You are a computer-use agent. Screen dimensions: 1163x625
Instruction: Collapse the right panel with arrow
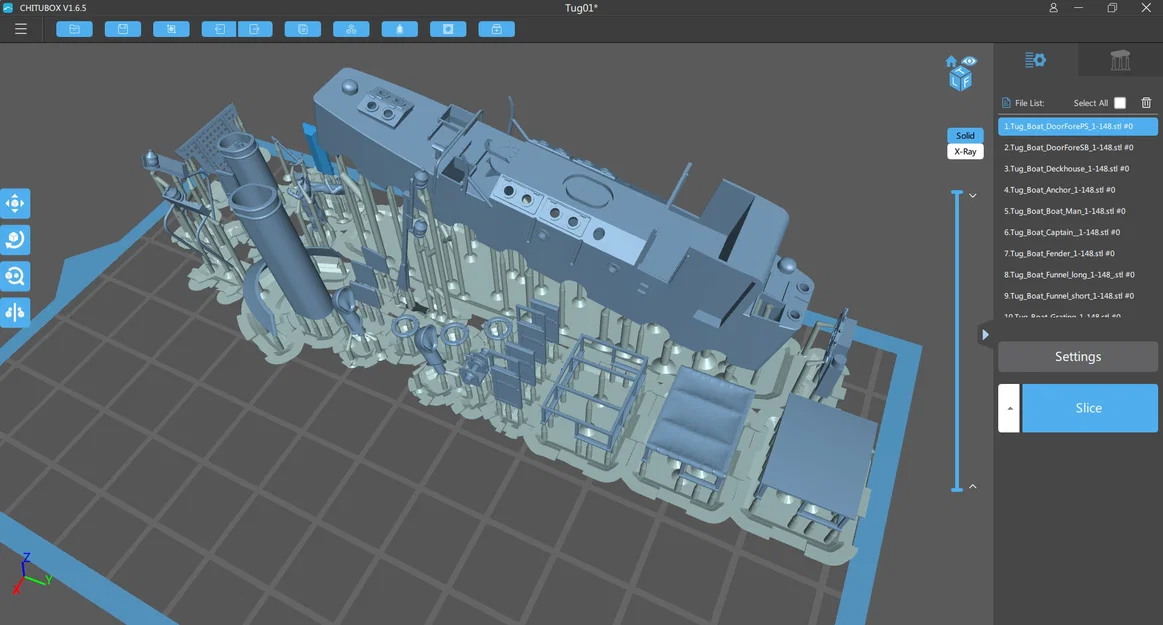985,334
